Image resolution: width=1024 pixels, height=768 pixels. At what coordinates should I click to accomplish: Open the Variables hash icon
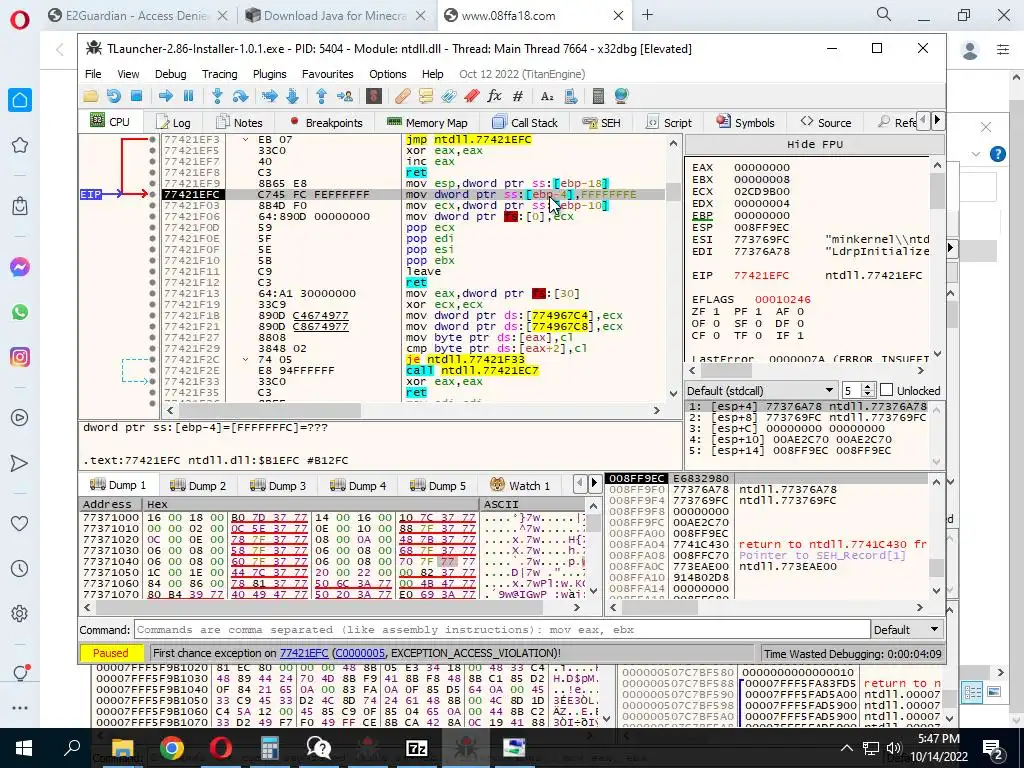tap(518, 97)
